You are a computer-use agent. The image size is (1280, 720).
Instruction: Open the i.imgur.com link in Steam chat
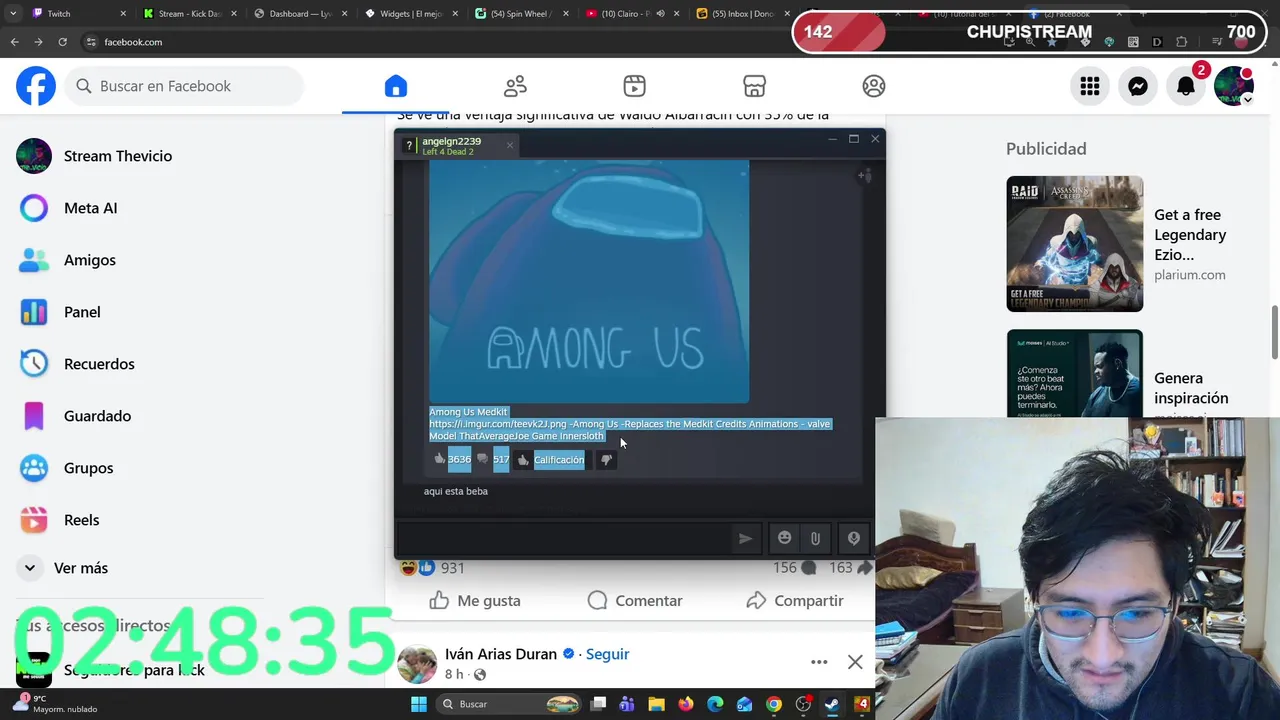(498, 424)
